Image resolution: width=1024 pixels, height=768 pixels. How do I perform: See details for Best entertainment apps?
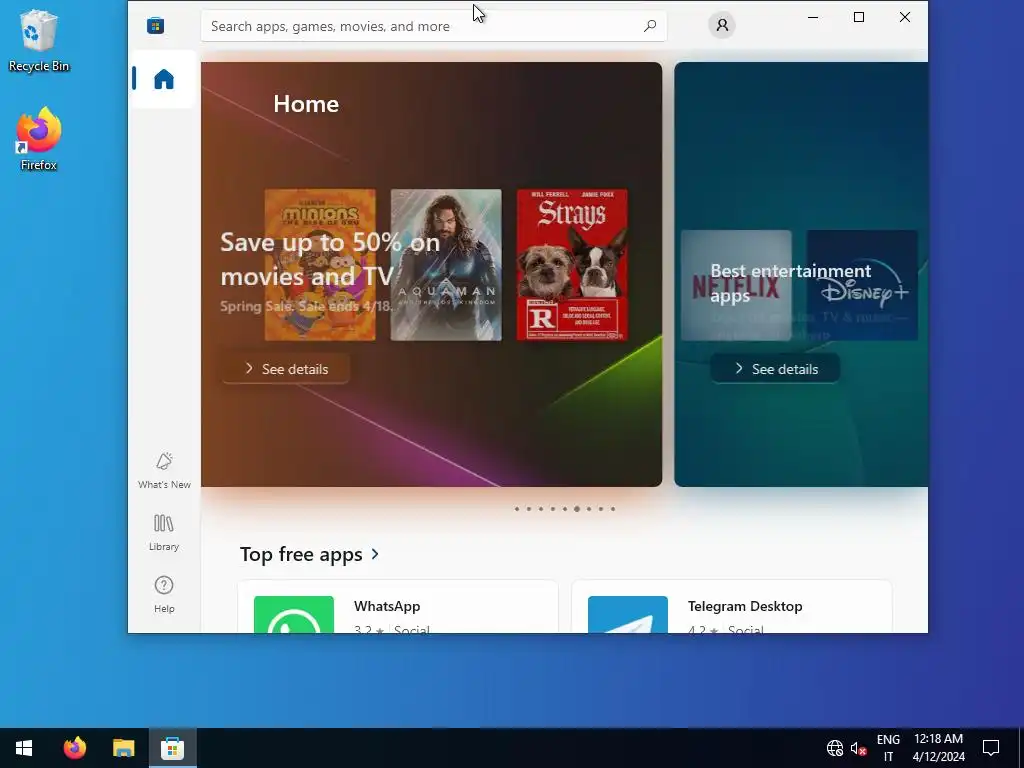(x=775, y=369)
